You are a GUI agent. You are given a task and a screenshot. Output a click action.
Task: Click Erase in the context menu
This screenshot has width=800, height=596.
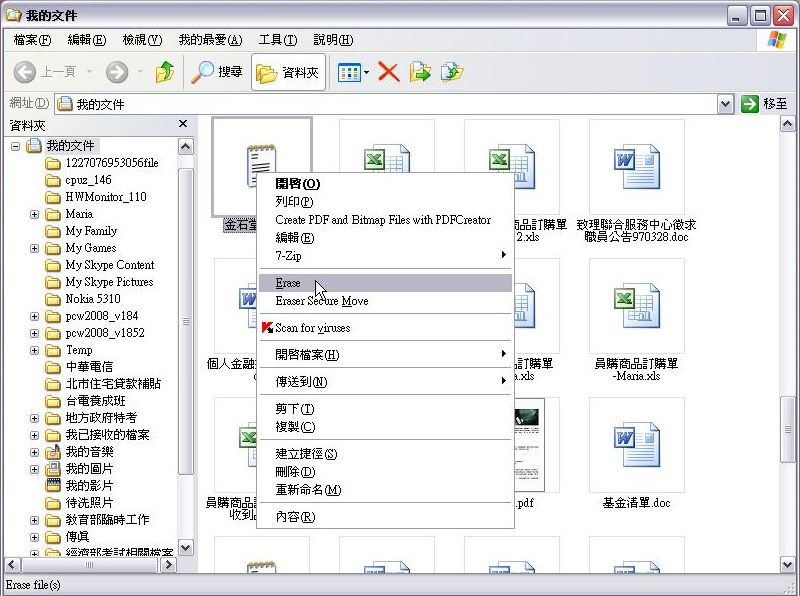coord(386,283)
